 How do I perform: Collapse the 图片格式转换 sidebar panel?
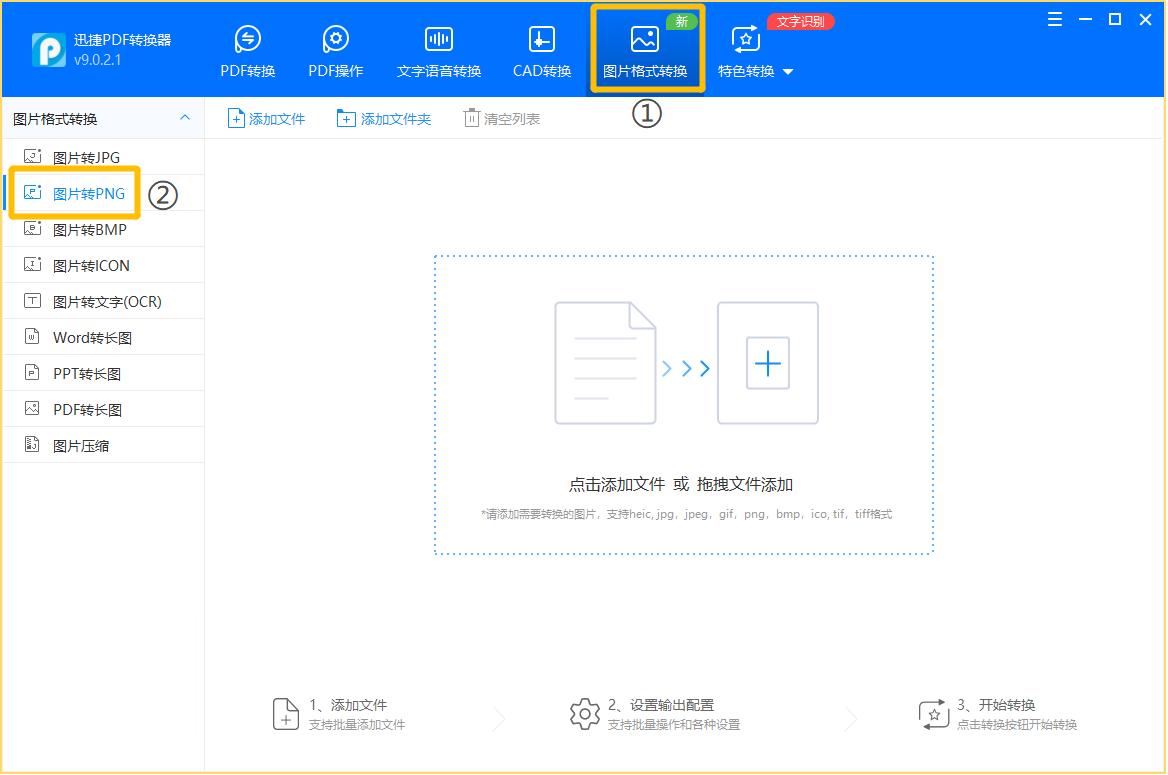coord(186,117)
